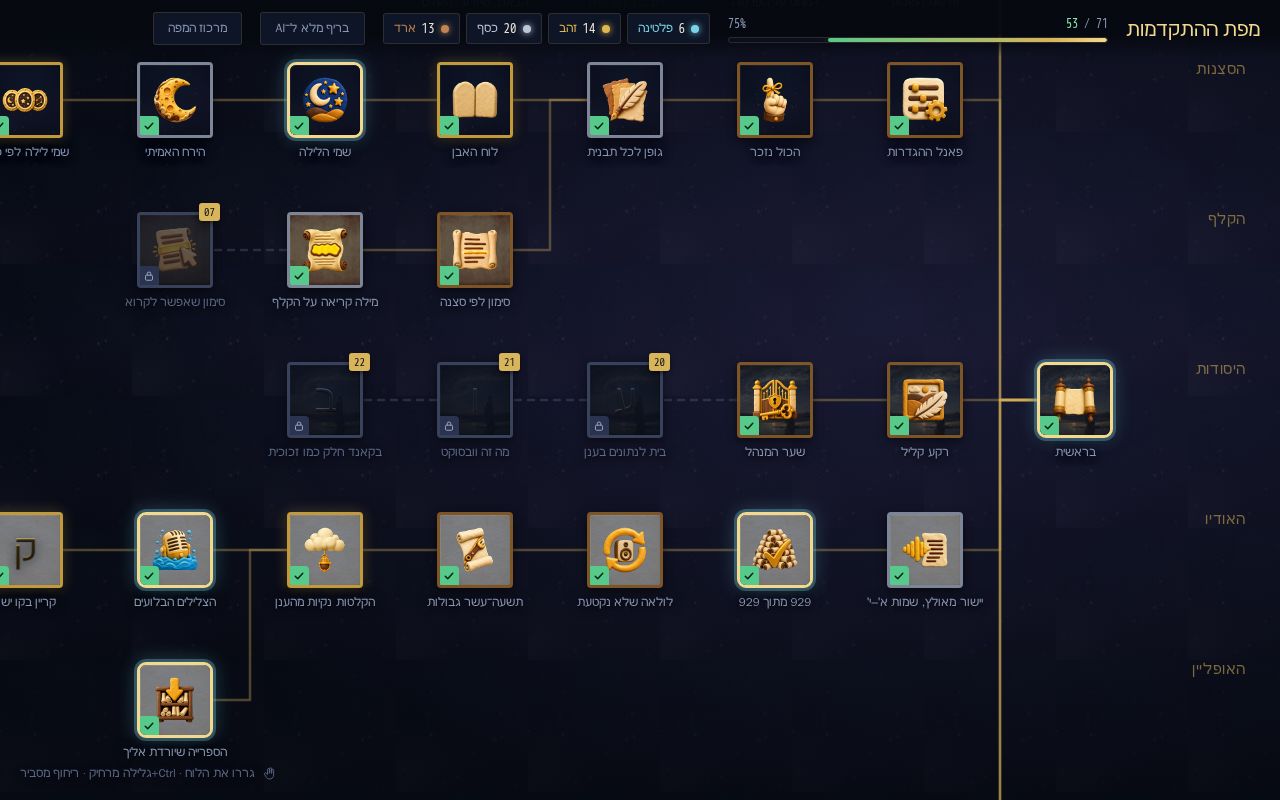This screenshot has width=1280, height=800.
Task: Select the היסודות row label
Action: (x=1221, y=369)
